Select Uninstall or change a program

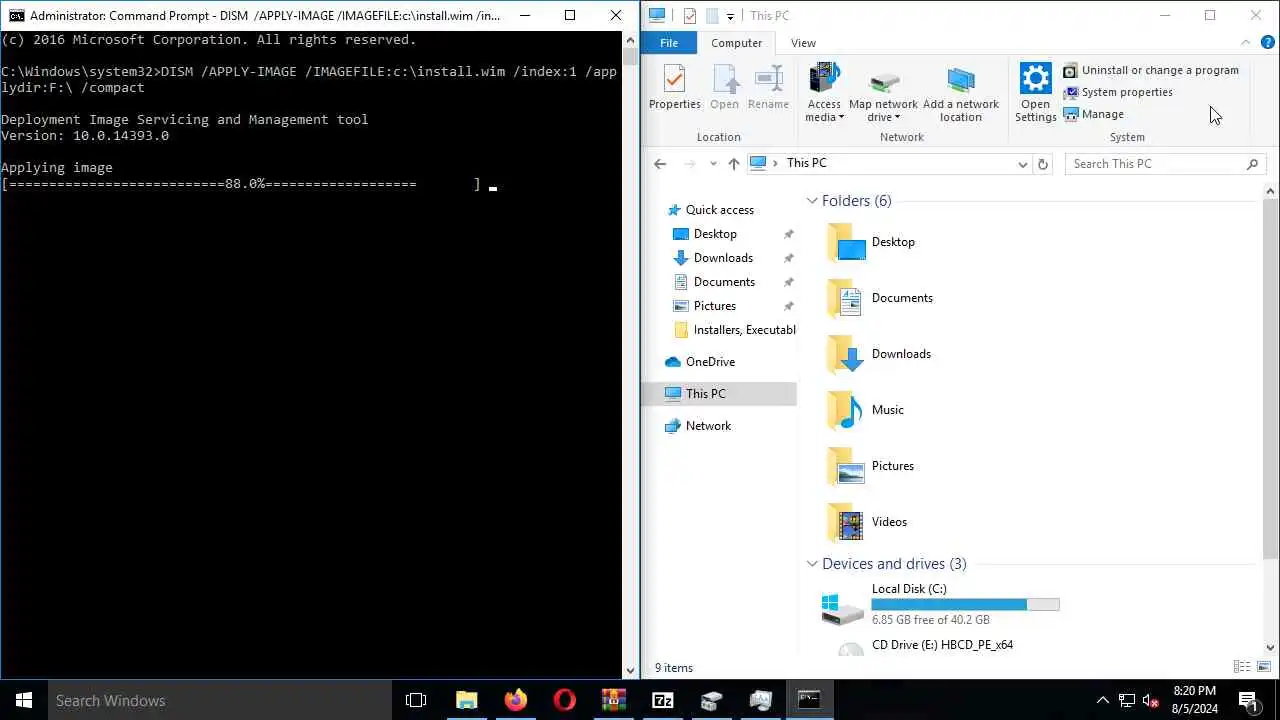coord(1150,71)
